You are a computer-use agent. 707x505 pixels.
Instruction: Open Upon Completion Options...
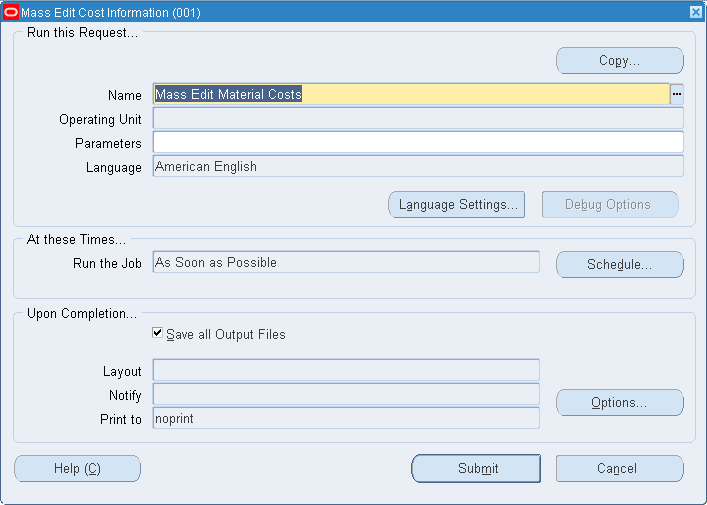(620, 403)
